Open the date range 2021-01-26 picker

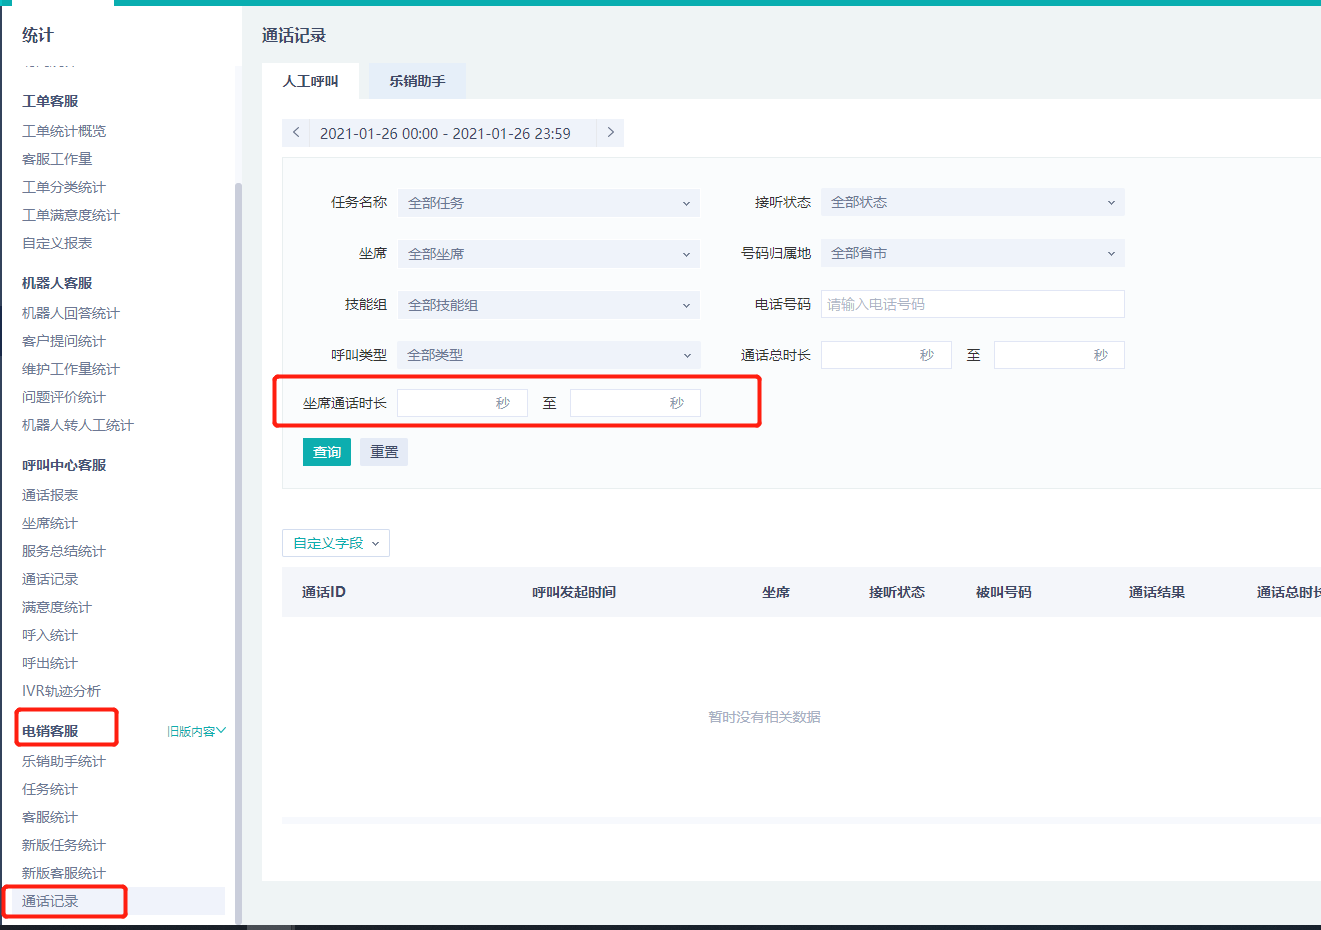click(x=445, y=133)
